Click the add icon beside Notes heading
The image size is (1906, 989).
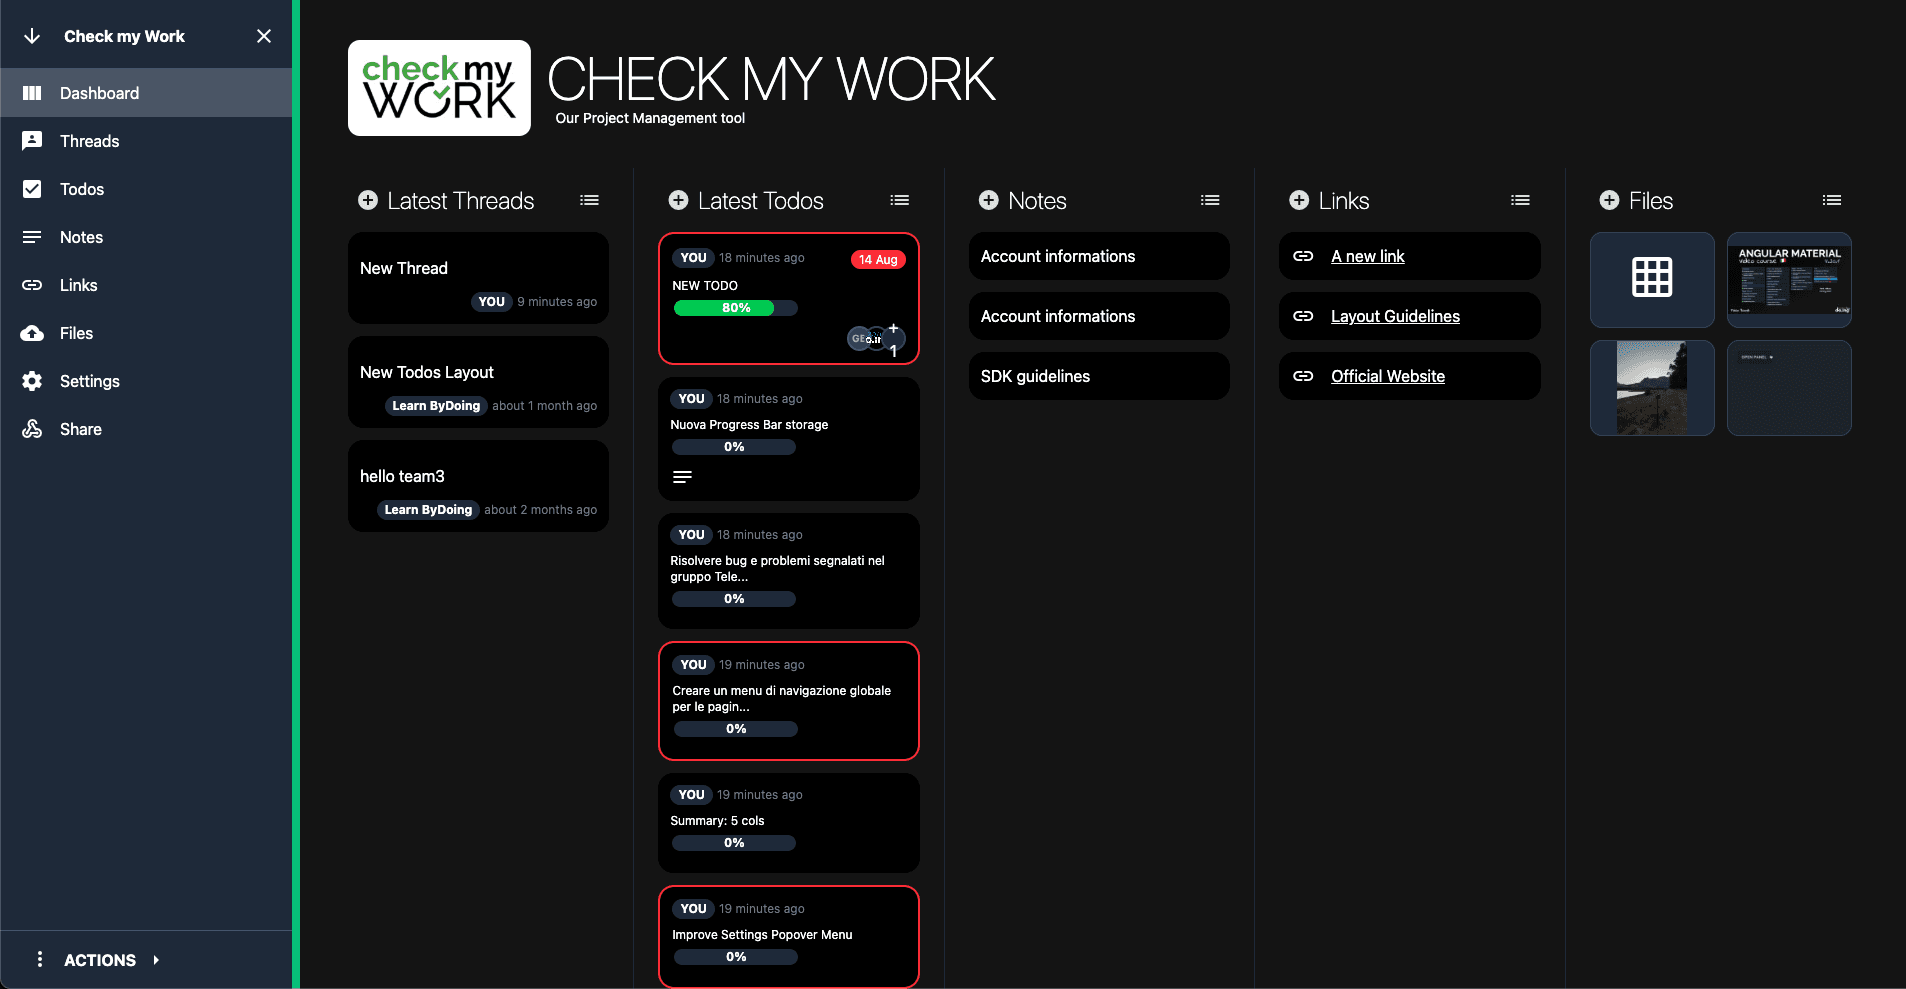coord(988,201)
